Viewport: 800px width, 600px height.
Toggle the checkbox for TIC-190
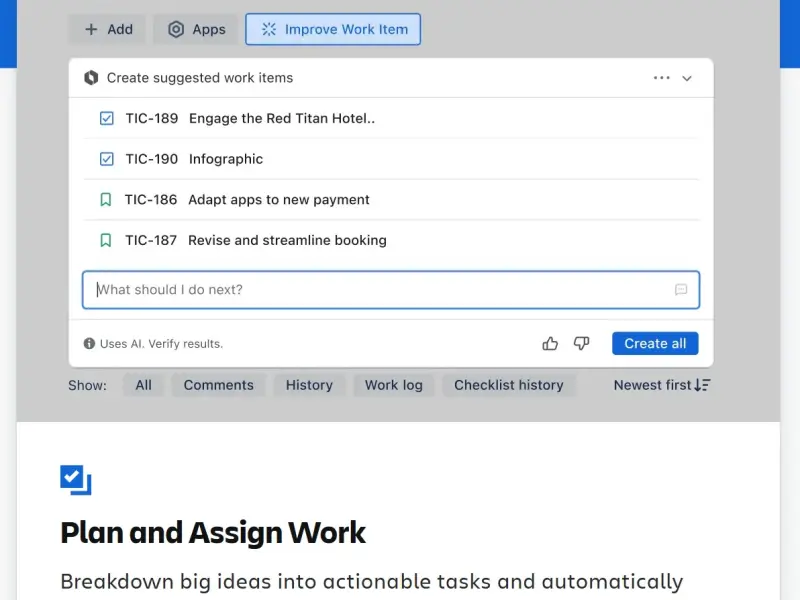tap(107, 159)
